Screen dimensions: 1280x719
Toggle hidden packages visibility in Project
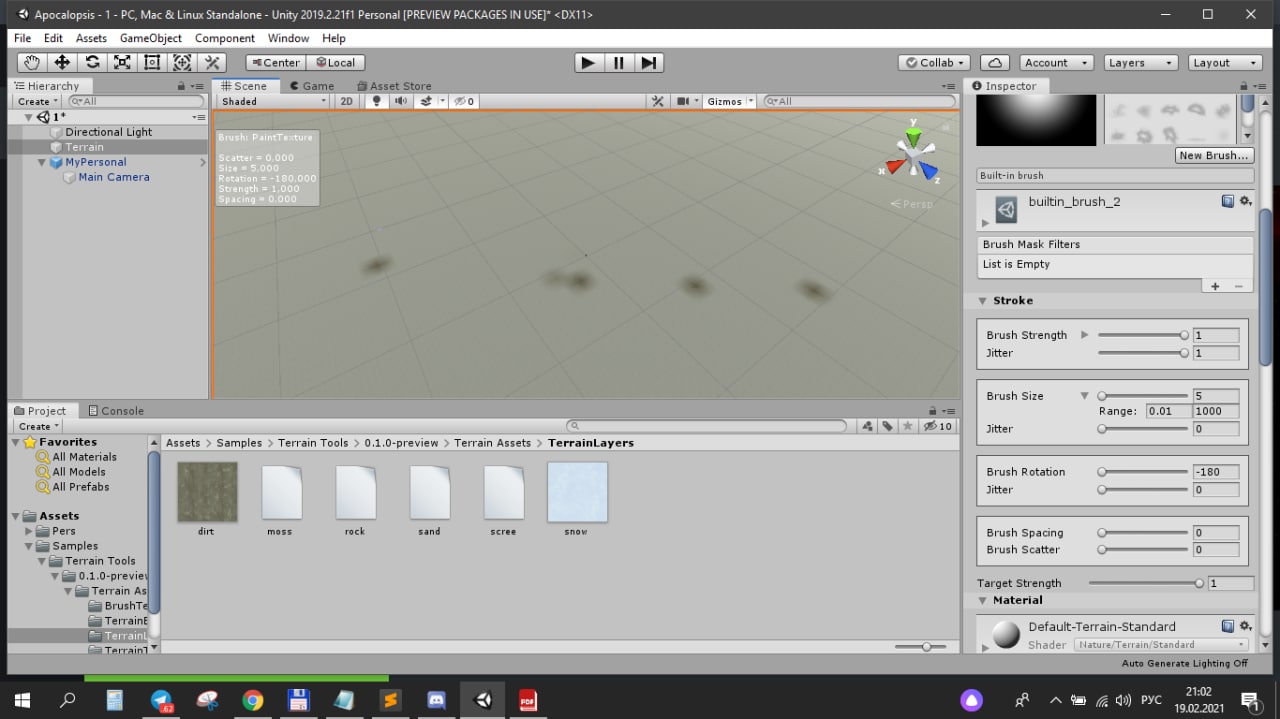[x=939, y=426]
